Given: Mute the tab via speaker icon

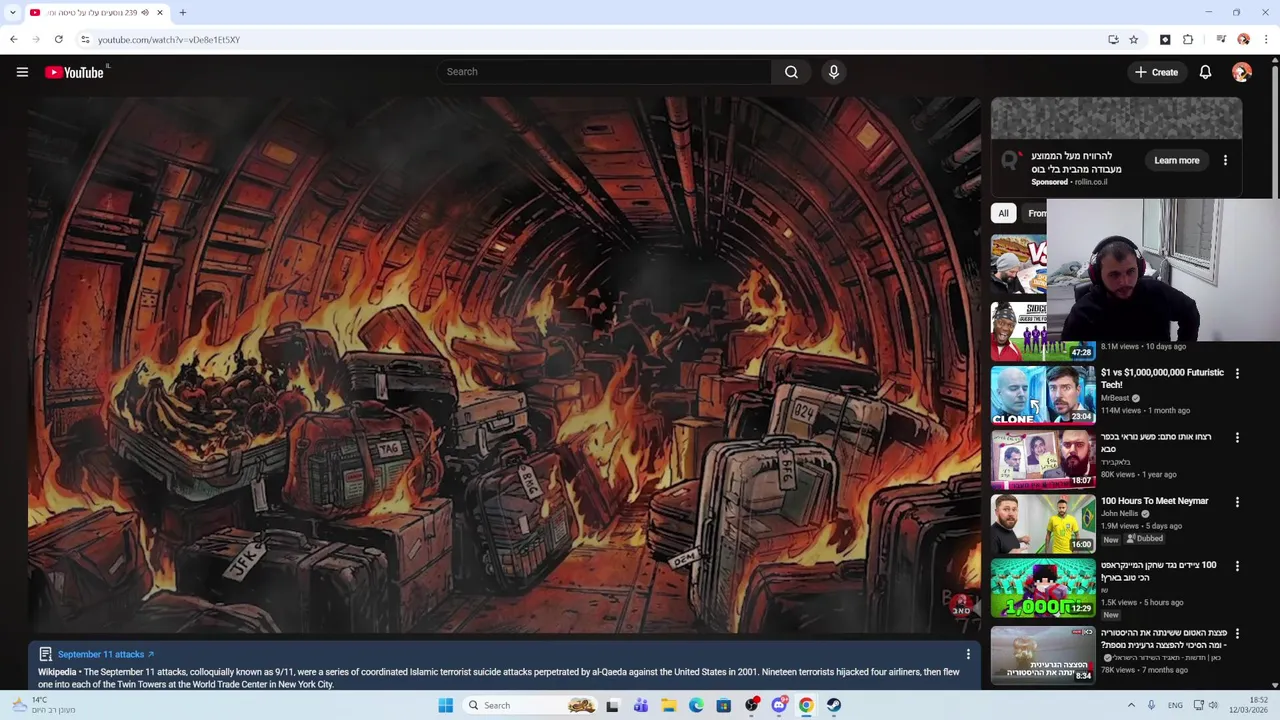Looking at the screenshot, I should click(x=145, y=13).
